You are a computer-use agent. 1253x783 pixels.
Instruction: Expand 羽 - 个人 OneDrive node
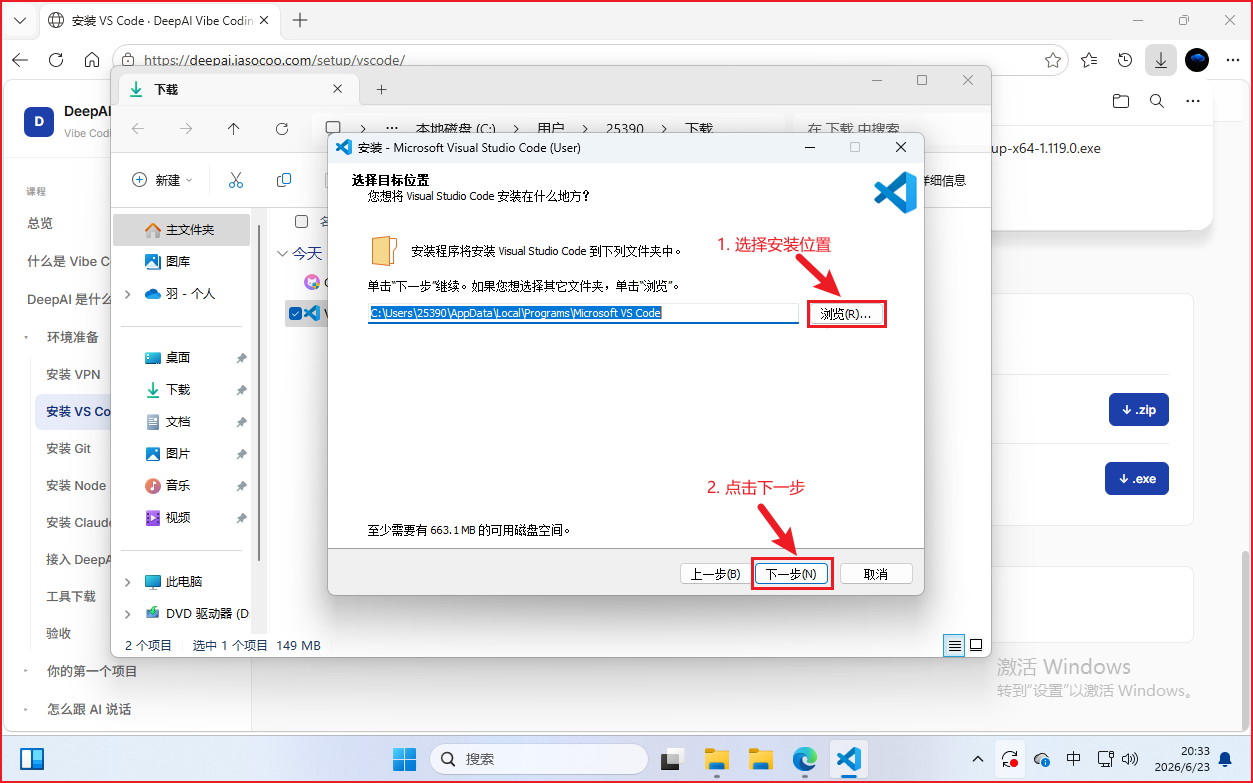127,294
